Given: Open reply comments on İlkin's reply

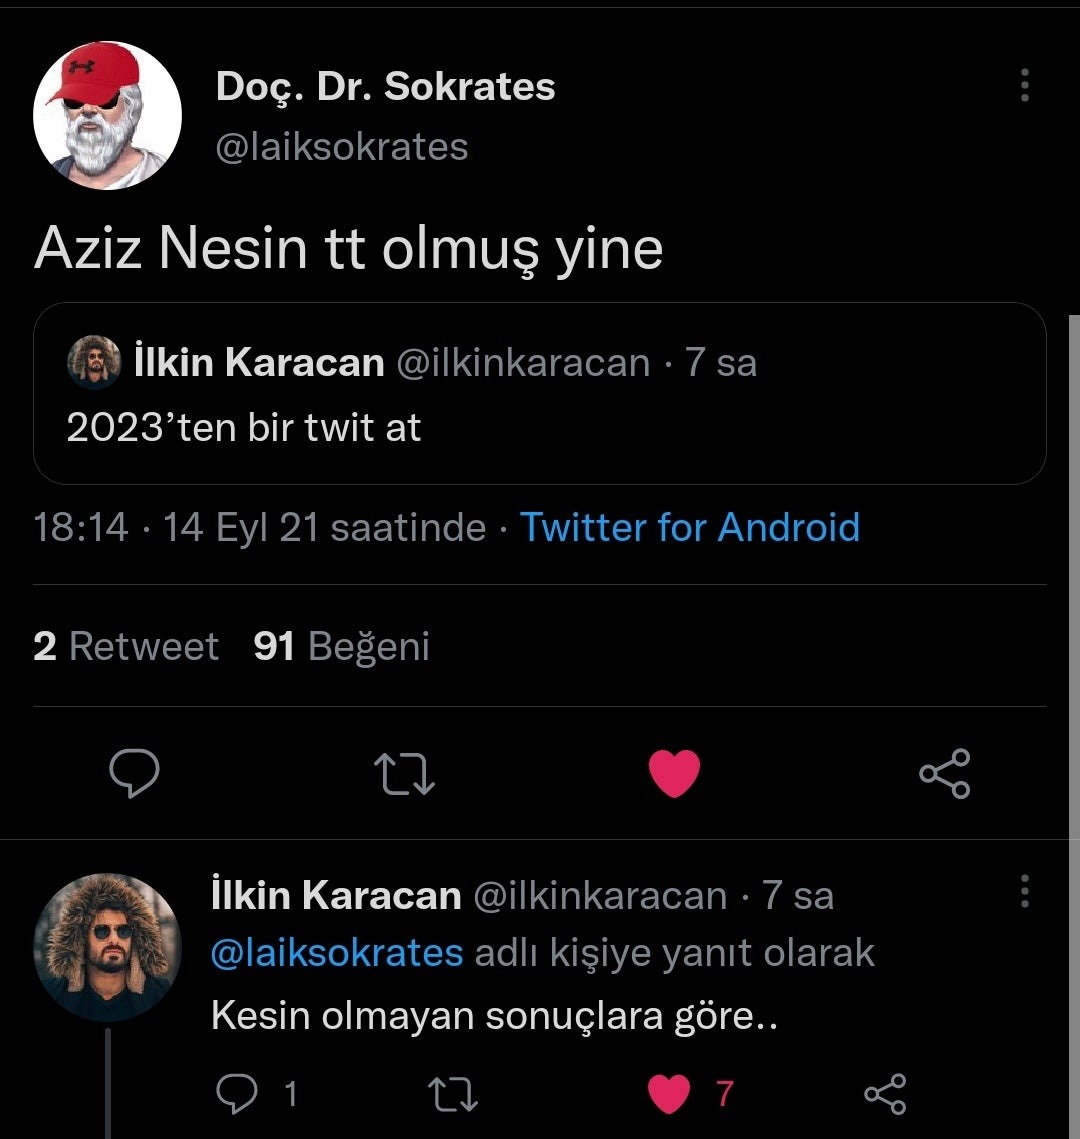Looking at the screenshot, I should point(237,1094).
